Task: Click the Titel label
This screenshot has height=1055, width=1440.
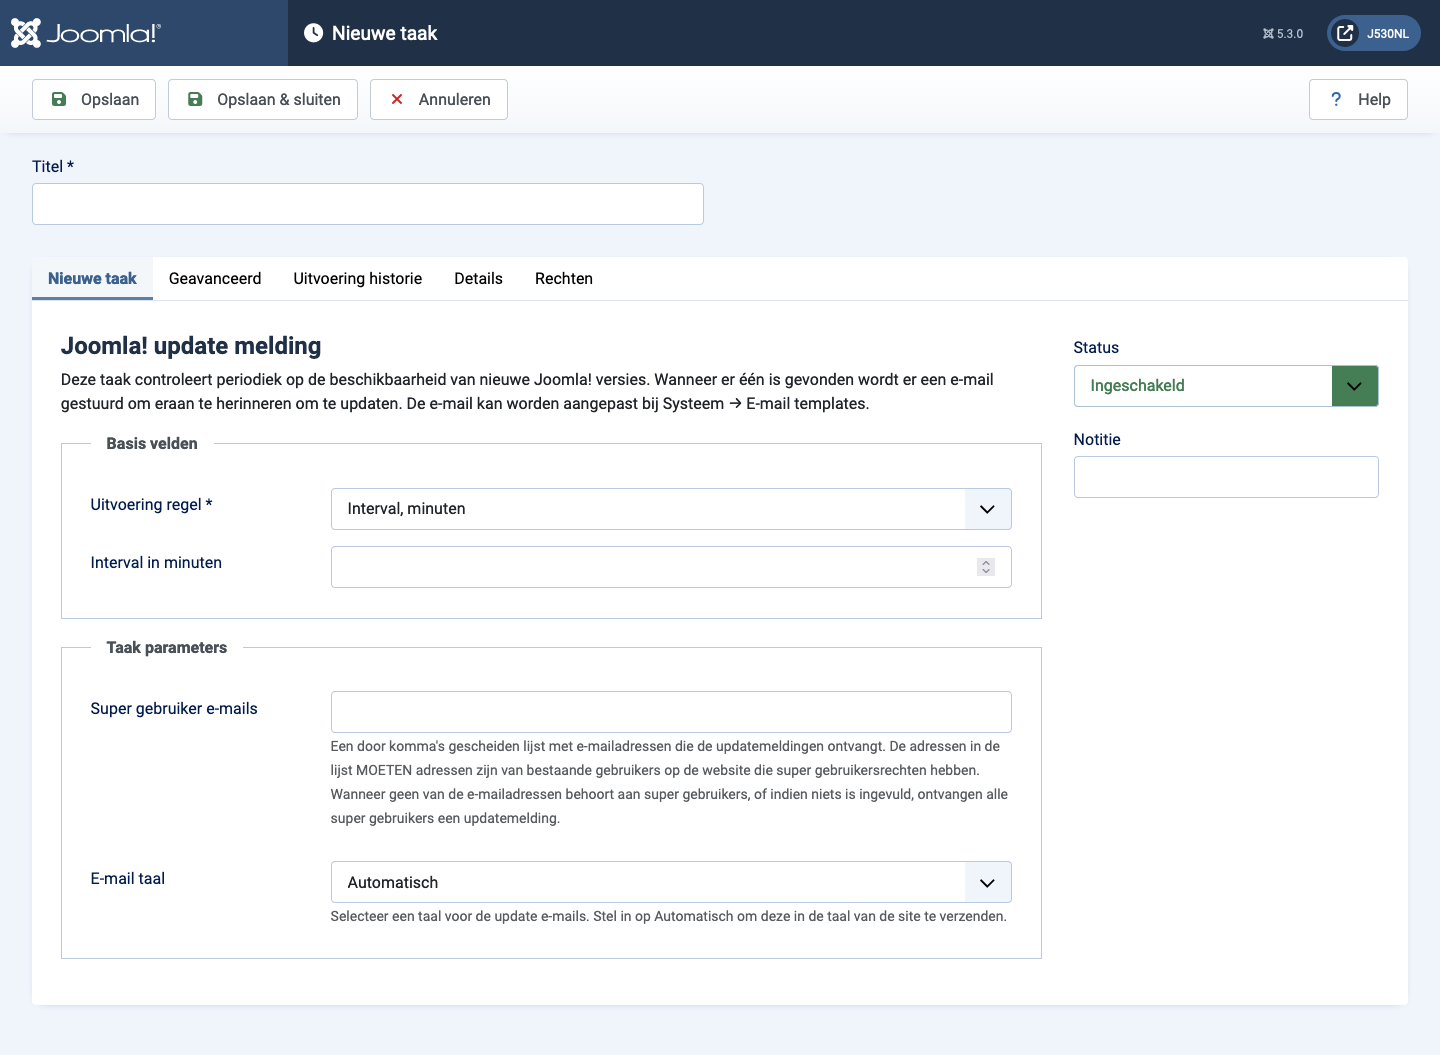Action: pos(53,166)
